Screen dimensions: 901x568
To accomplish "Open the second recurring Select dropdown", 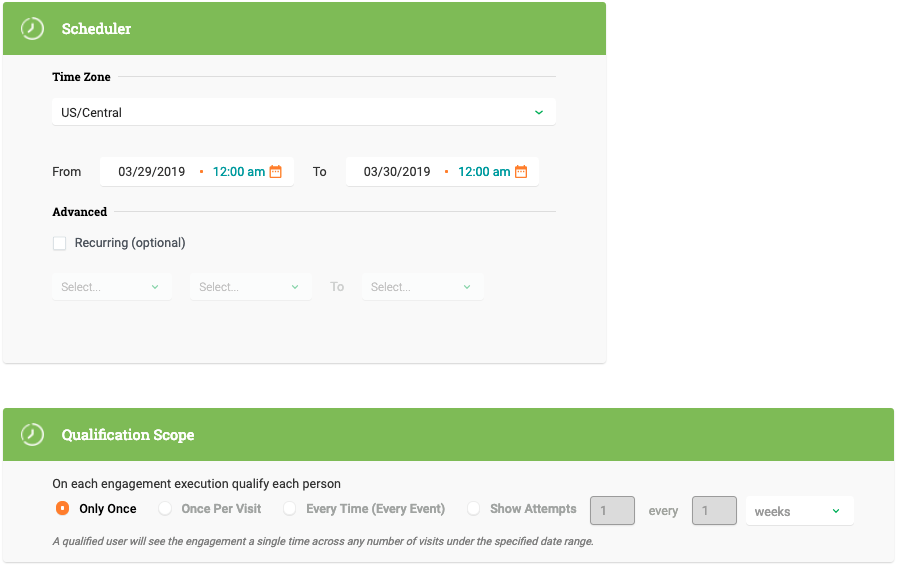I will click(251, 287).
